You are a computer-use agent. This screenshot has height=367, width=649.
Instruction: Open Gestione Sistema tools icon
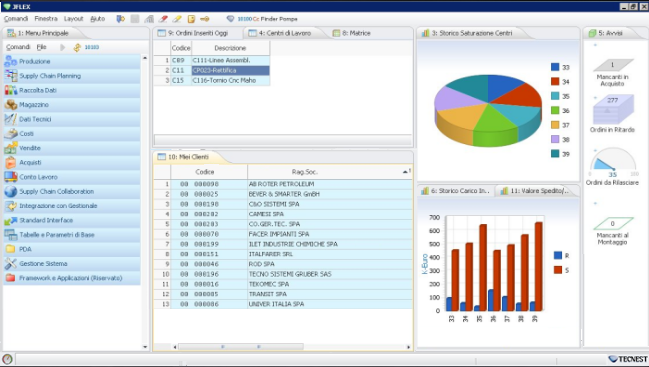(10, 263)
